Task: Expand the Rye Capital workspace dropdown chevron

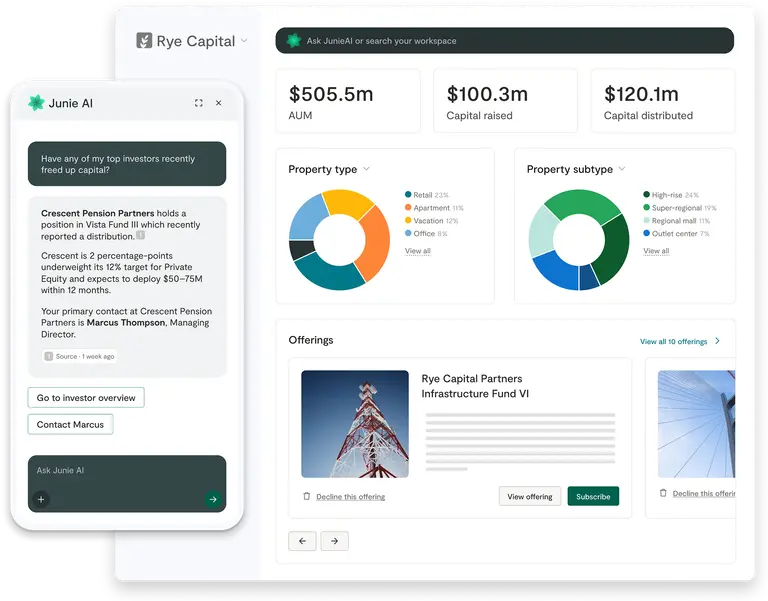Action: (x=244, y=41)
